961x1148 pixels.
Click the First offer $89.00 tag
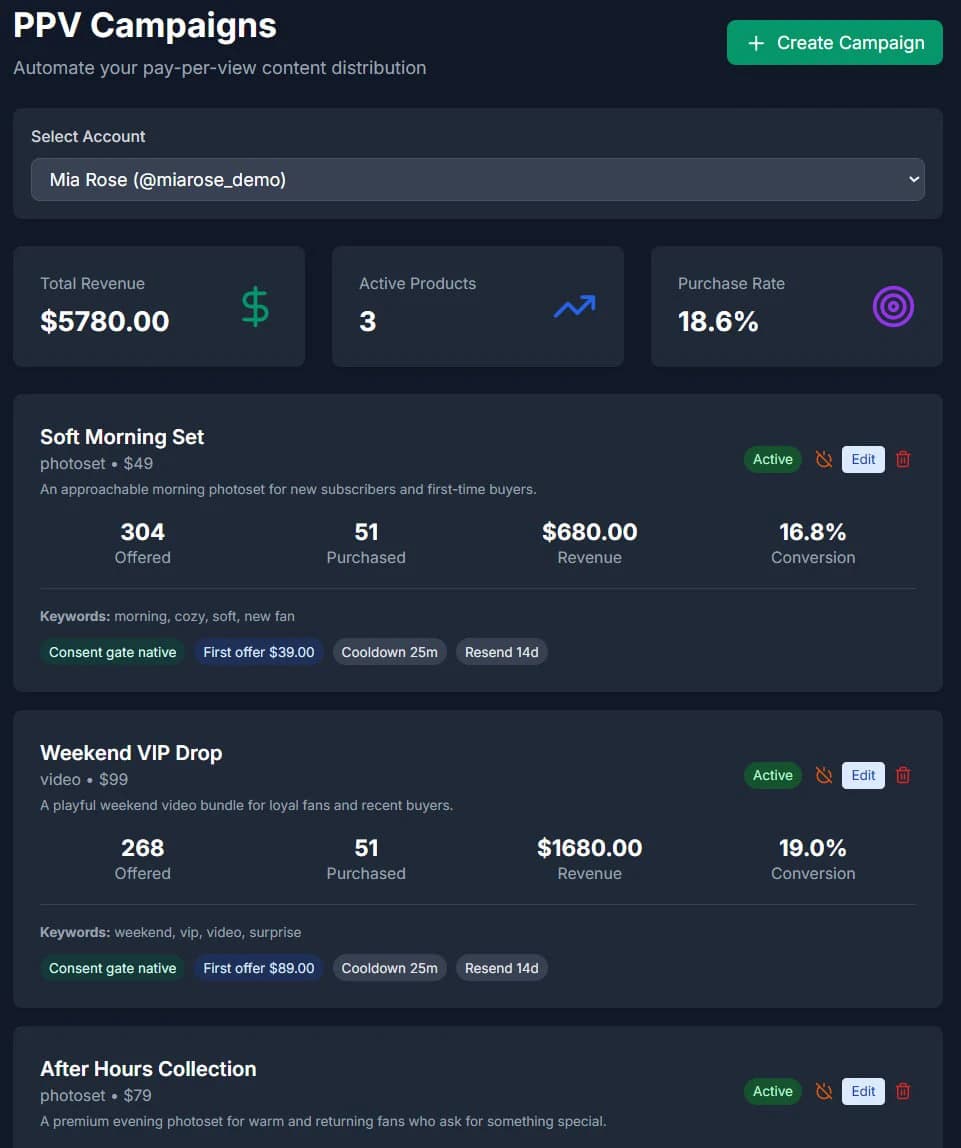[258, 969]
